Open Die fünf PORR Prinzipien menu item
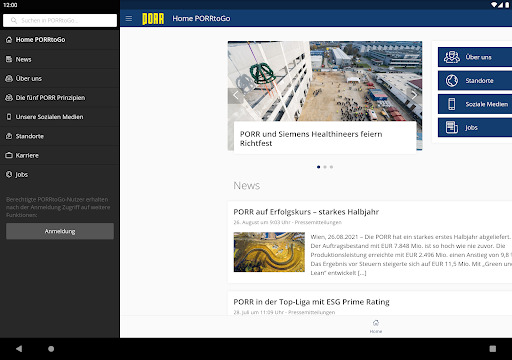This screenshot has height=360, width=512. click(60, 98)
